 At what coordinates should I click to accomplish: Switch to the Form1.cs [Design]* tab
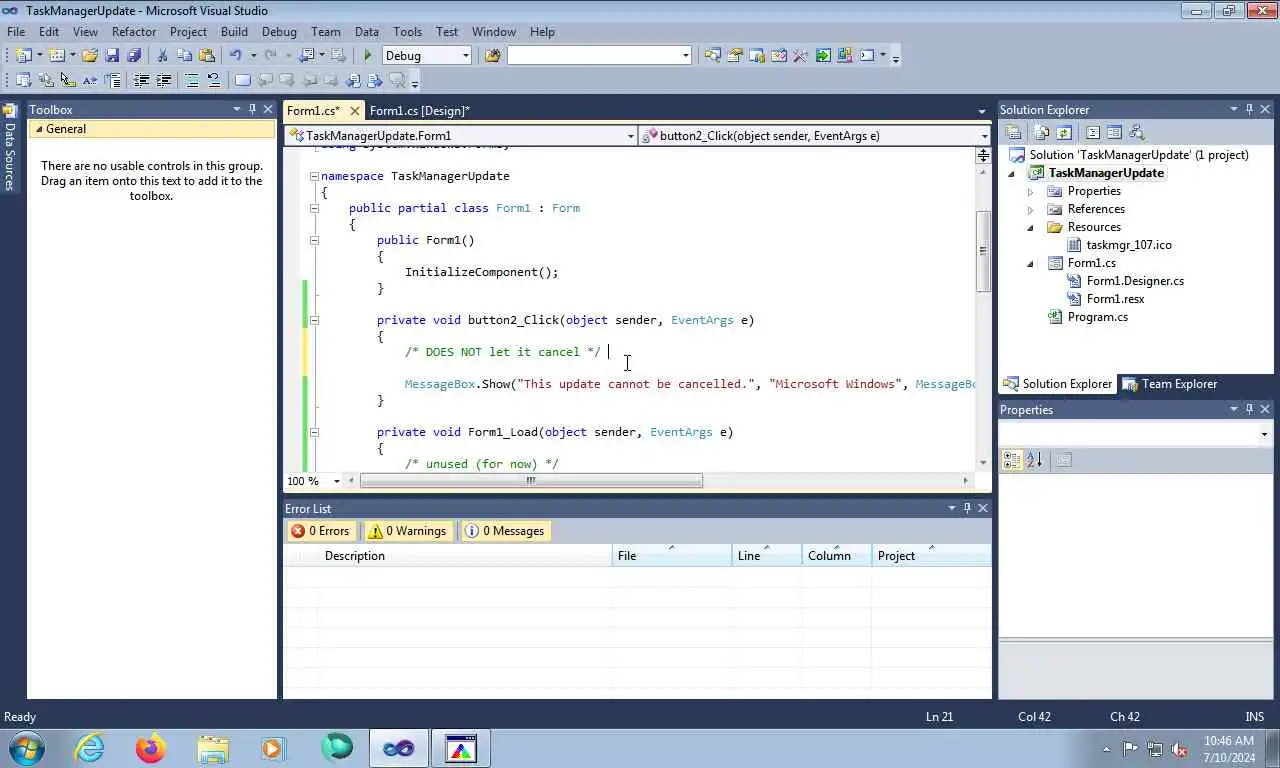419,111
